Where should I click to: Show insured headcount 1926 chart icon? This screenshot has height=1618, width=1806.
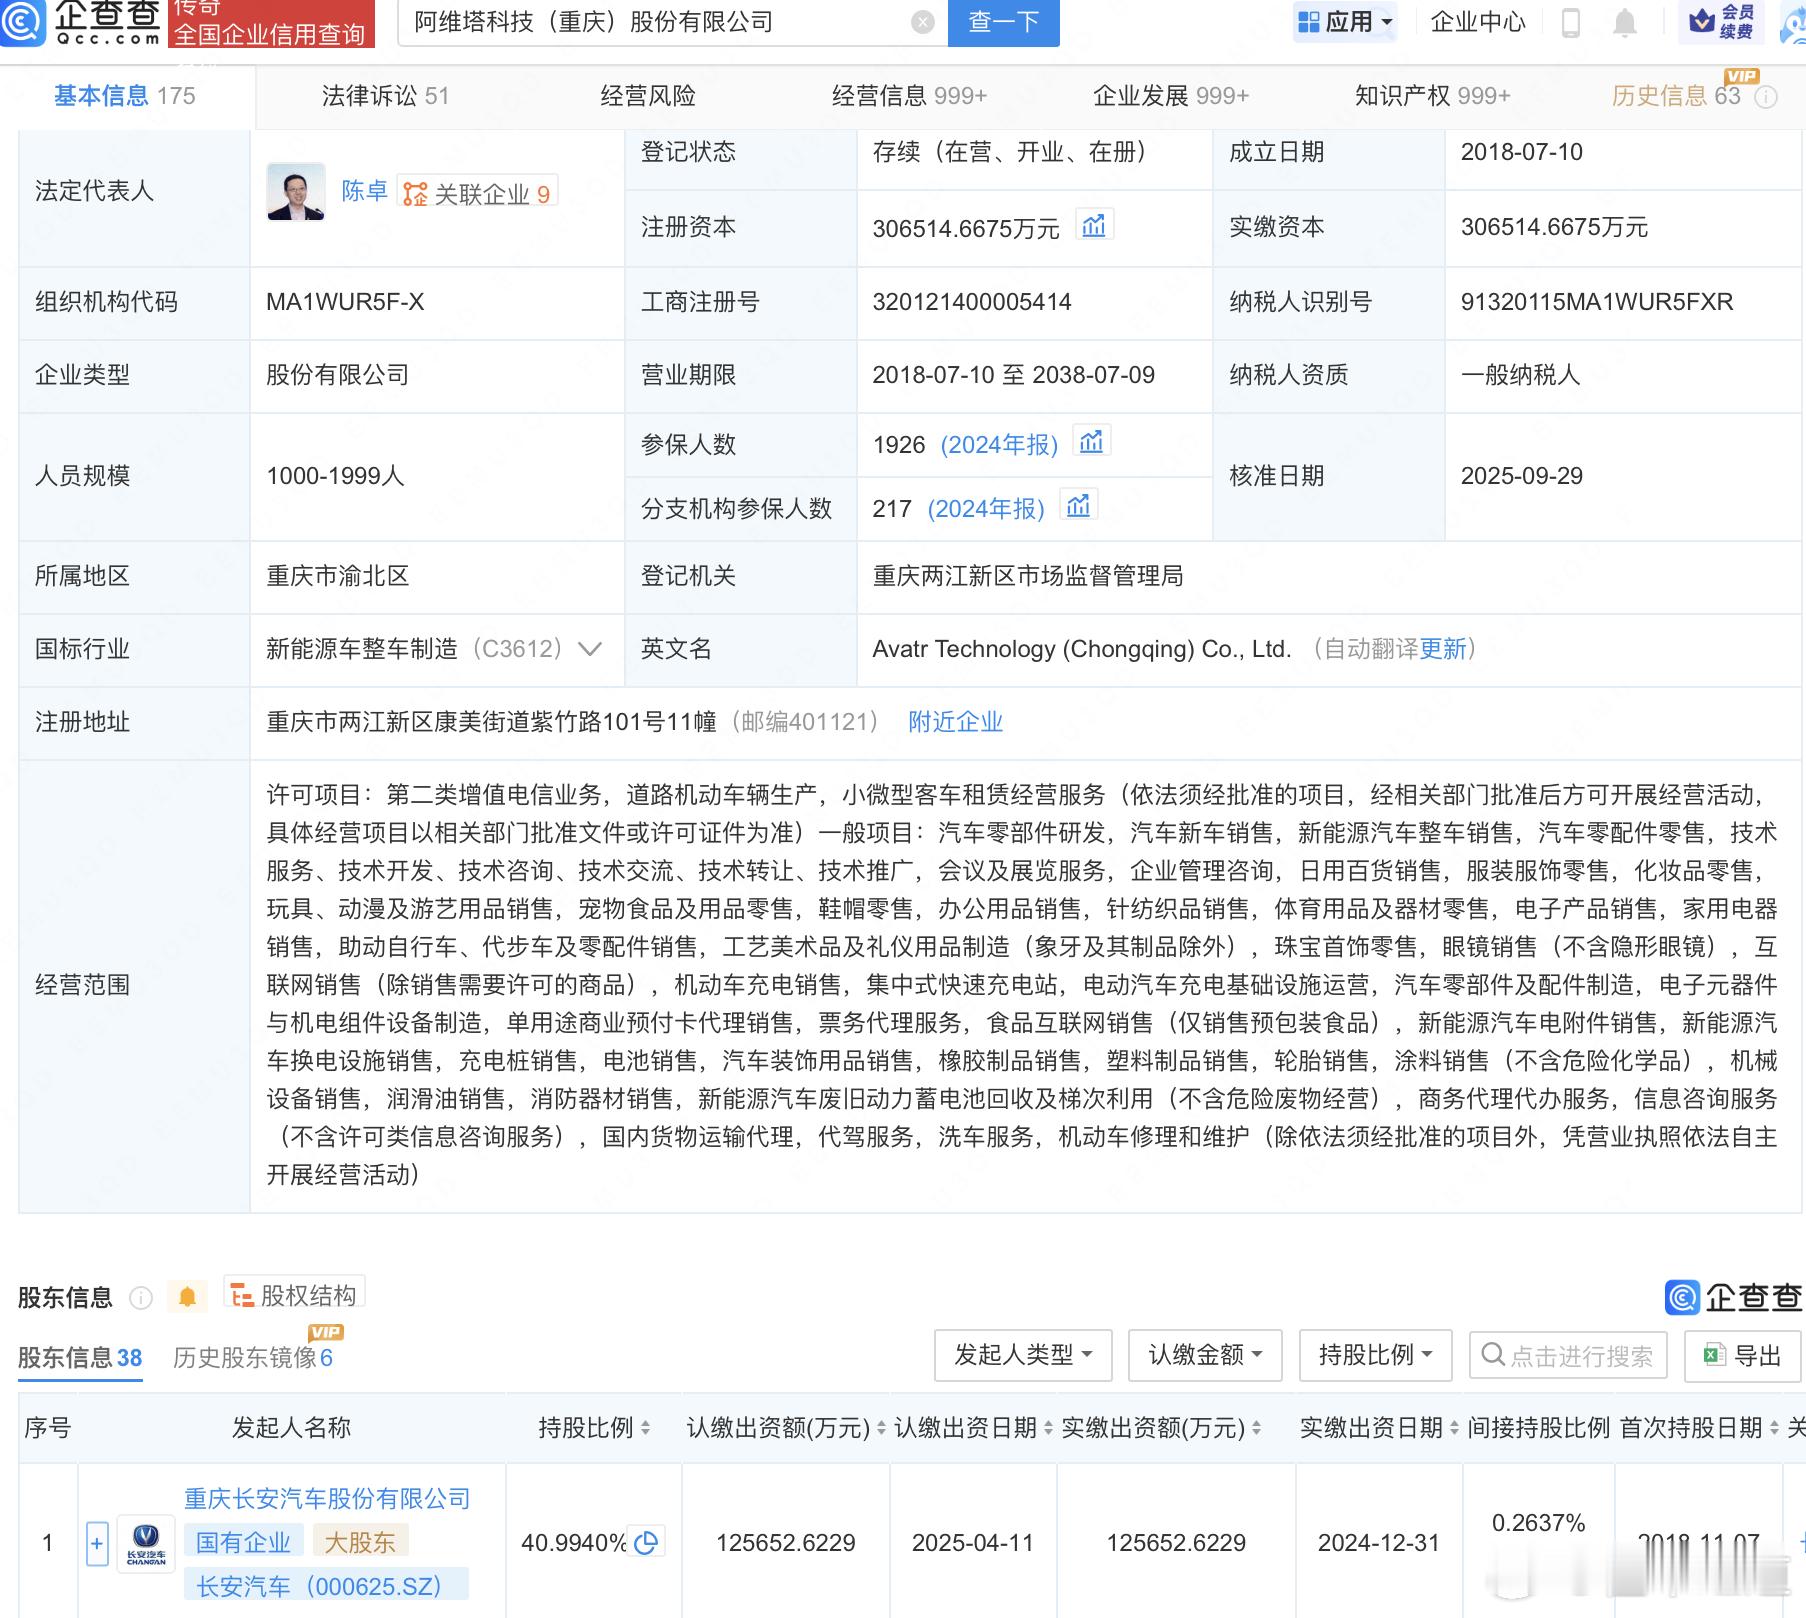(1091, 441)
